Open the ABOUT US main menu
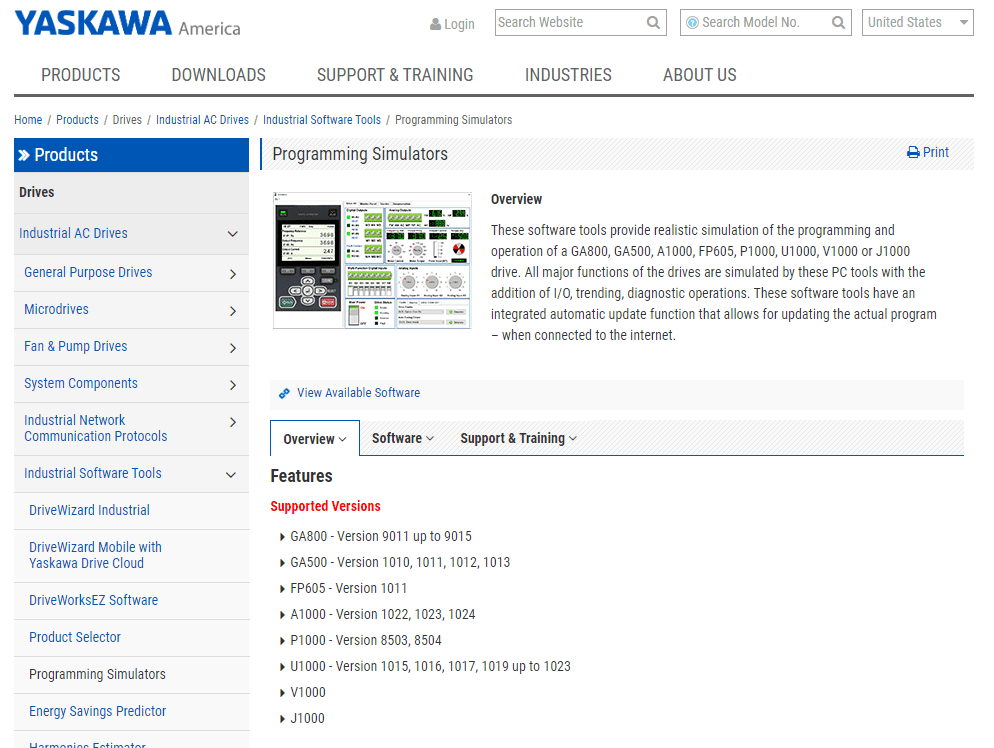994x748 pixels. [x=700, y=75]
